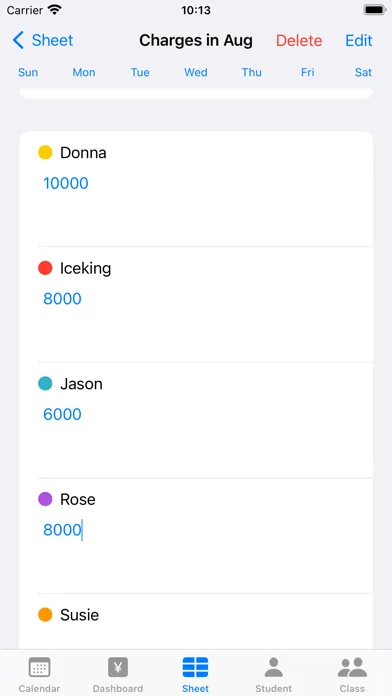Tap the Wi-Fi icon in status bar
Screen dimensions: 392x696
coord(55,10)
